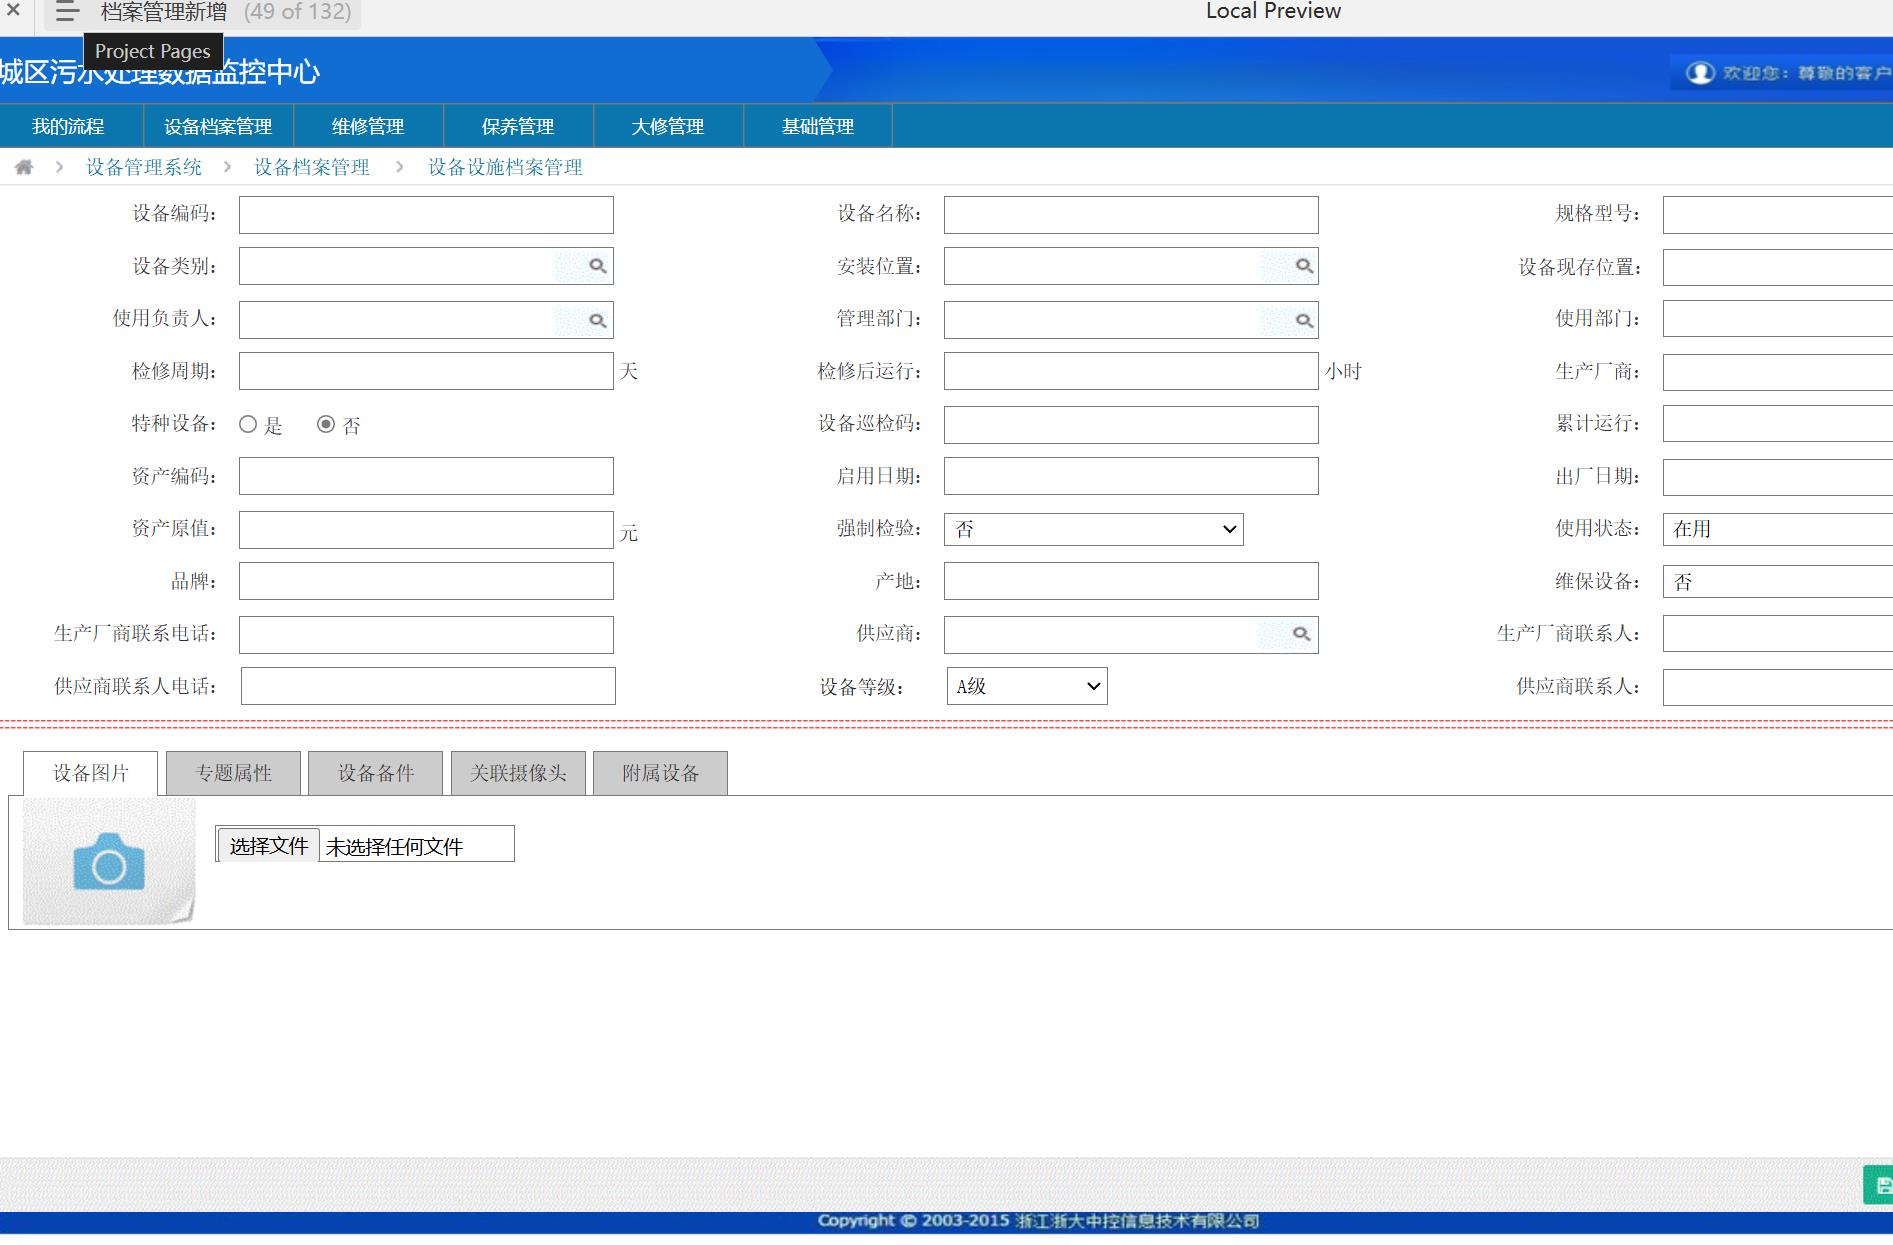The image size is (1893, 1245).
Task: Click the search icon in 使用负责人 field
Action: coord(597,320)
